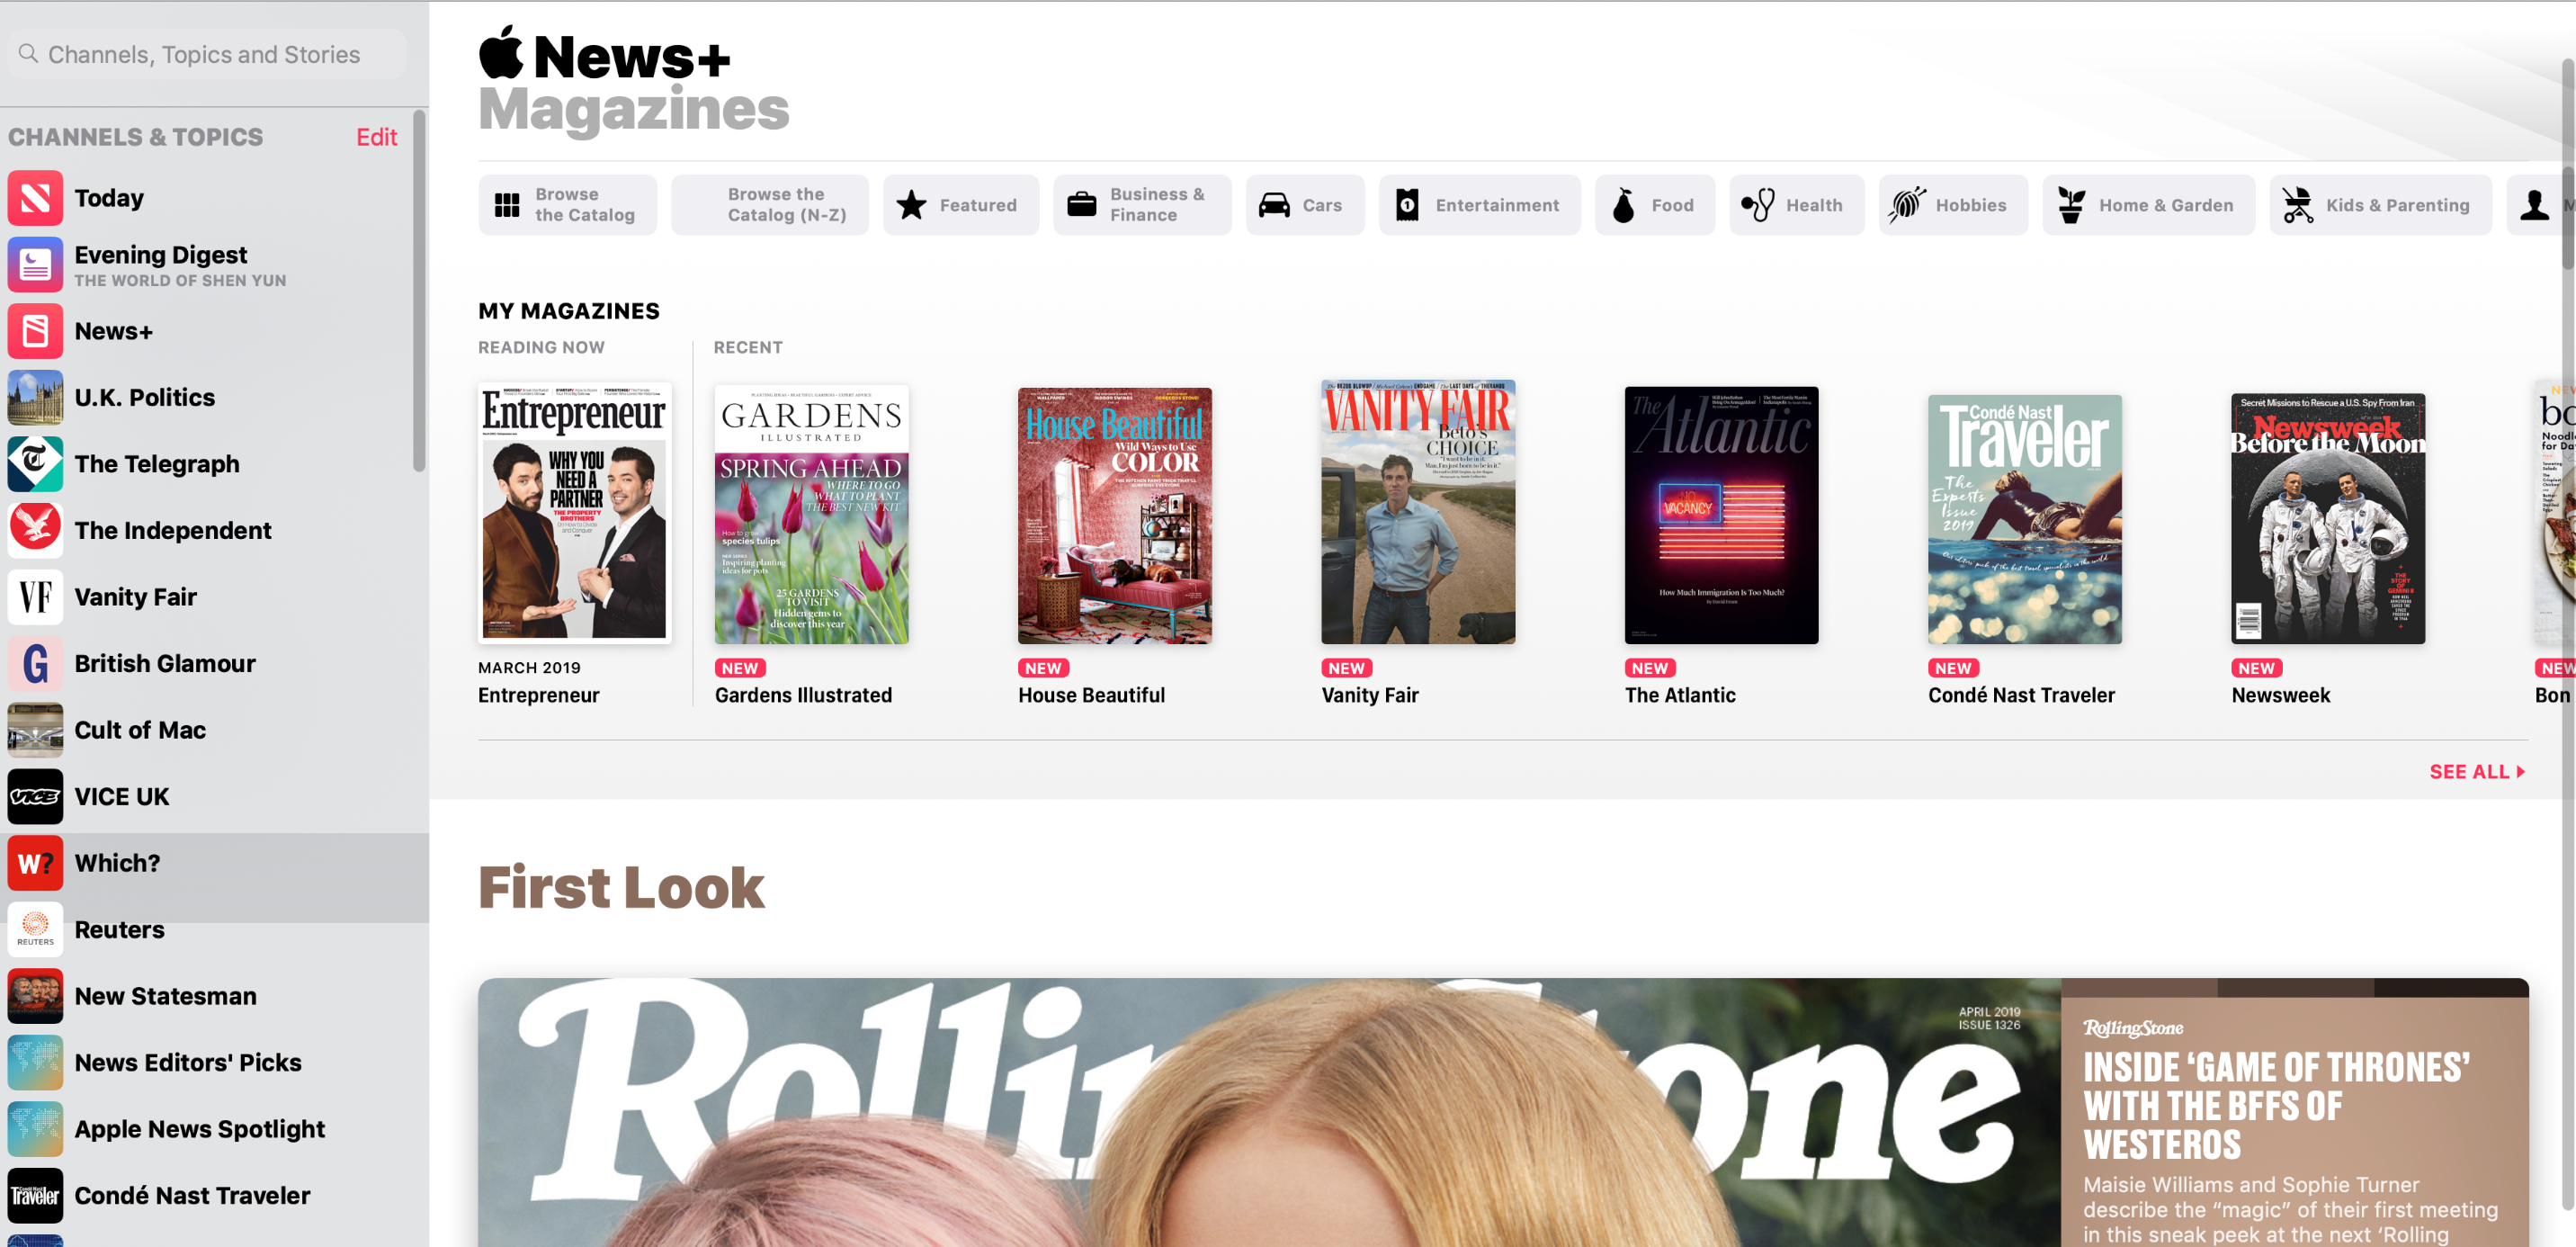Open the Today channel icon
The width and height of the screenshot is (2576, 1247).
coord(35,198)
